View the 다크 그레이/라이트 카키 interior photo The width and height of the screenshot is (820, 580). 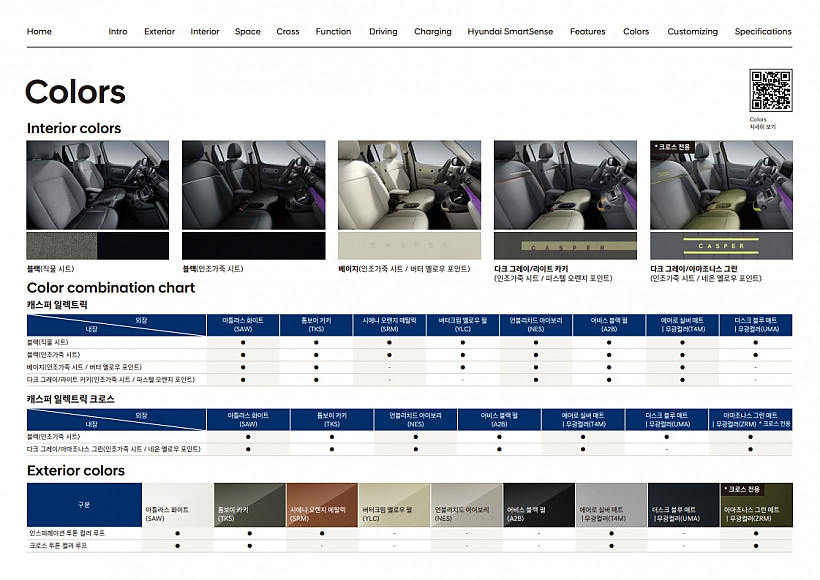[565, 185]
